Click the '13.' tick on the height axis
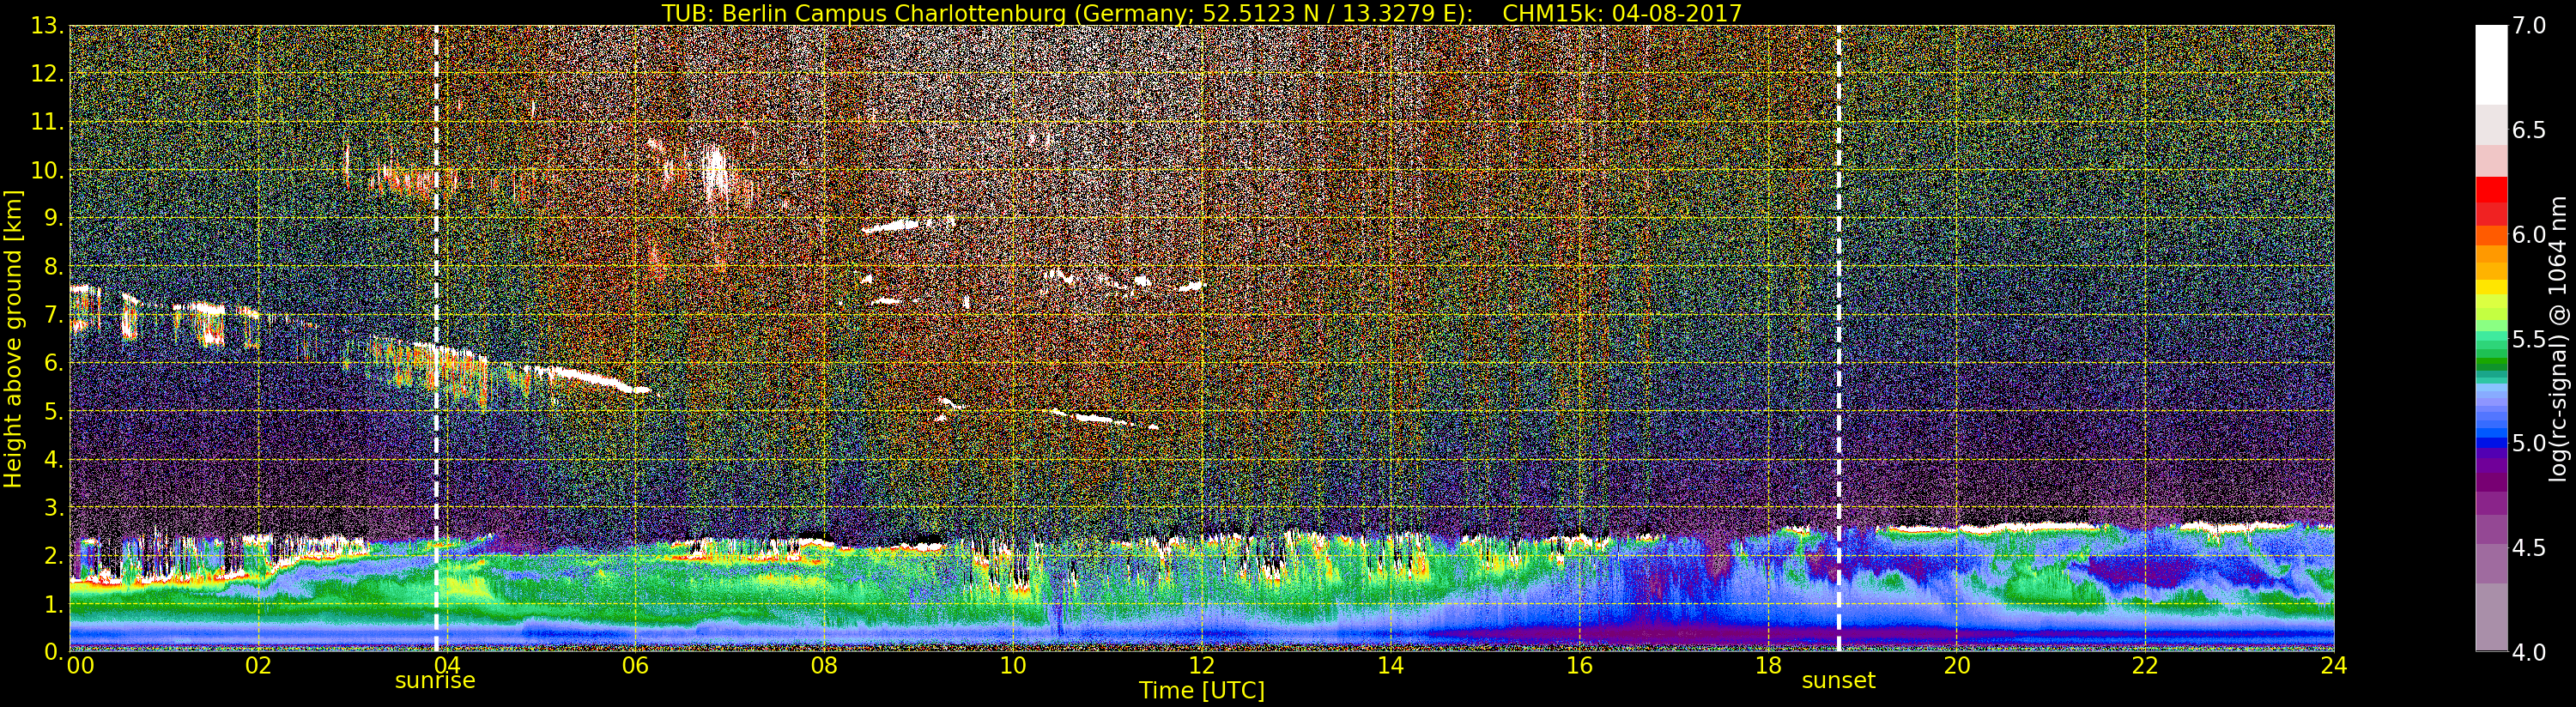 (x=47, y=26)
